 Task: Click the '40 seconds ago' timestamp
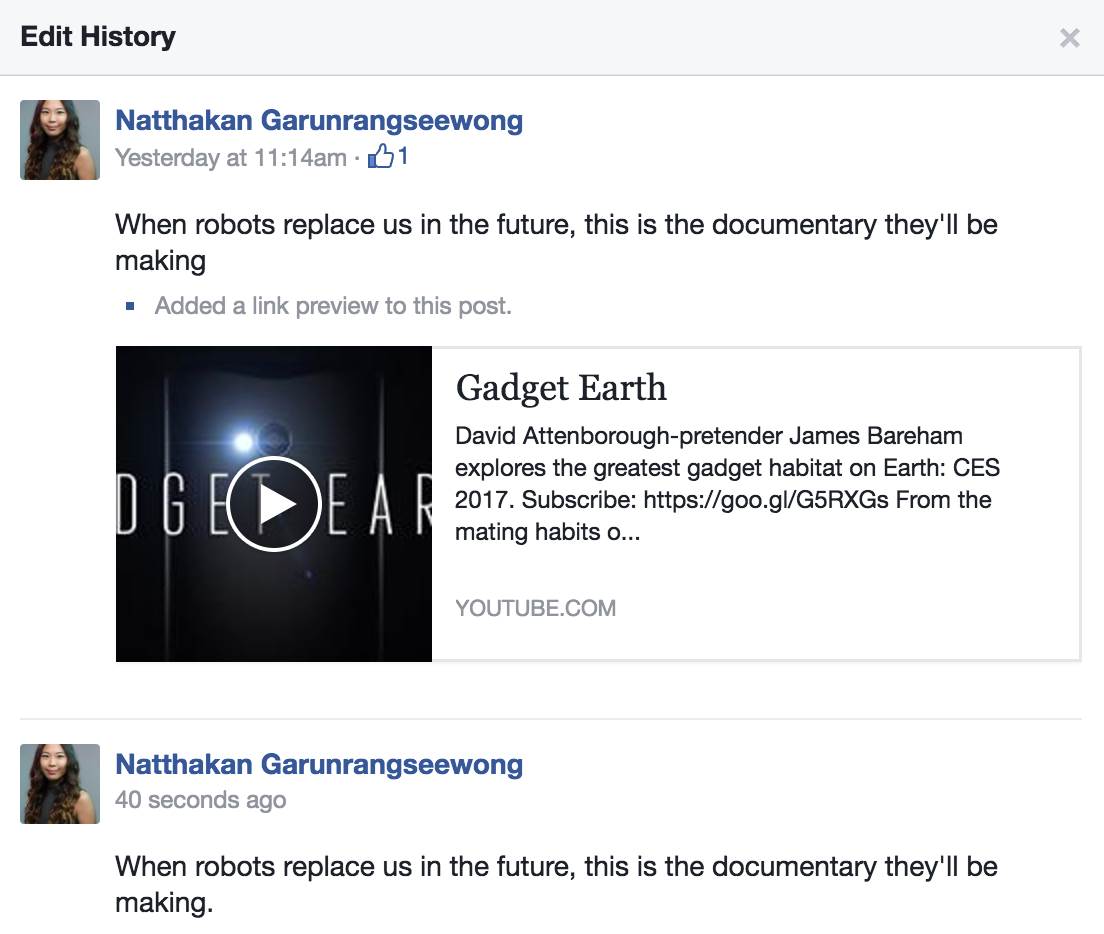200,800
